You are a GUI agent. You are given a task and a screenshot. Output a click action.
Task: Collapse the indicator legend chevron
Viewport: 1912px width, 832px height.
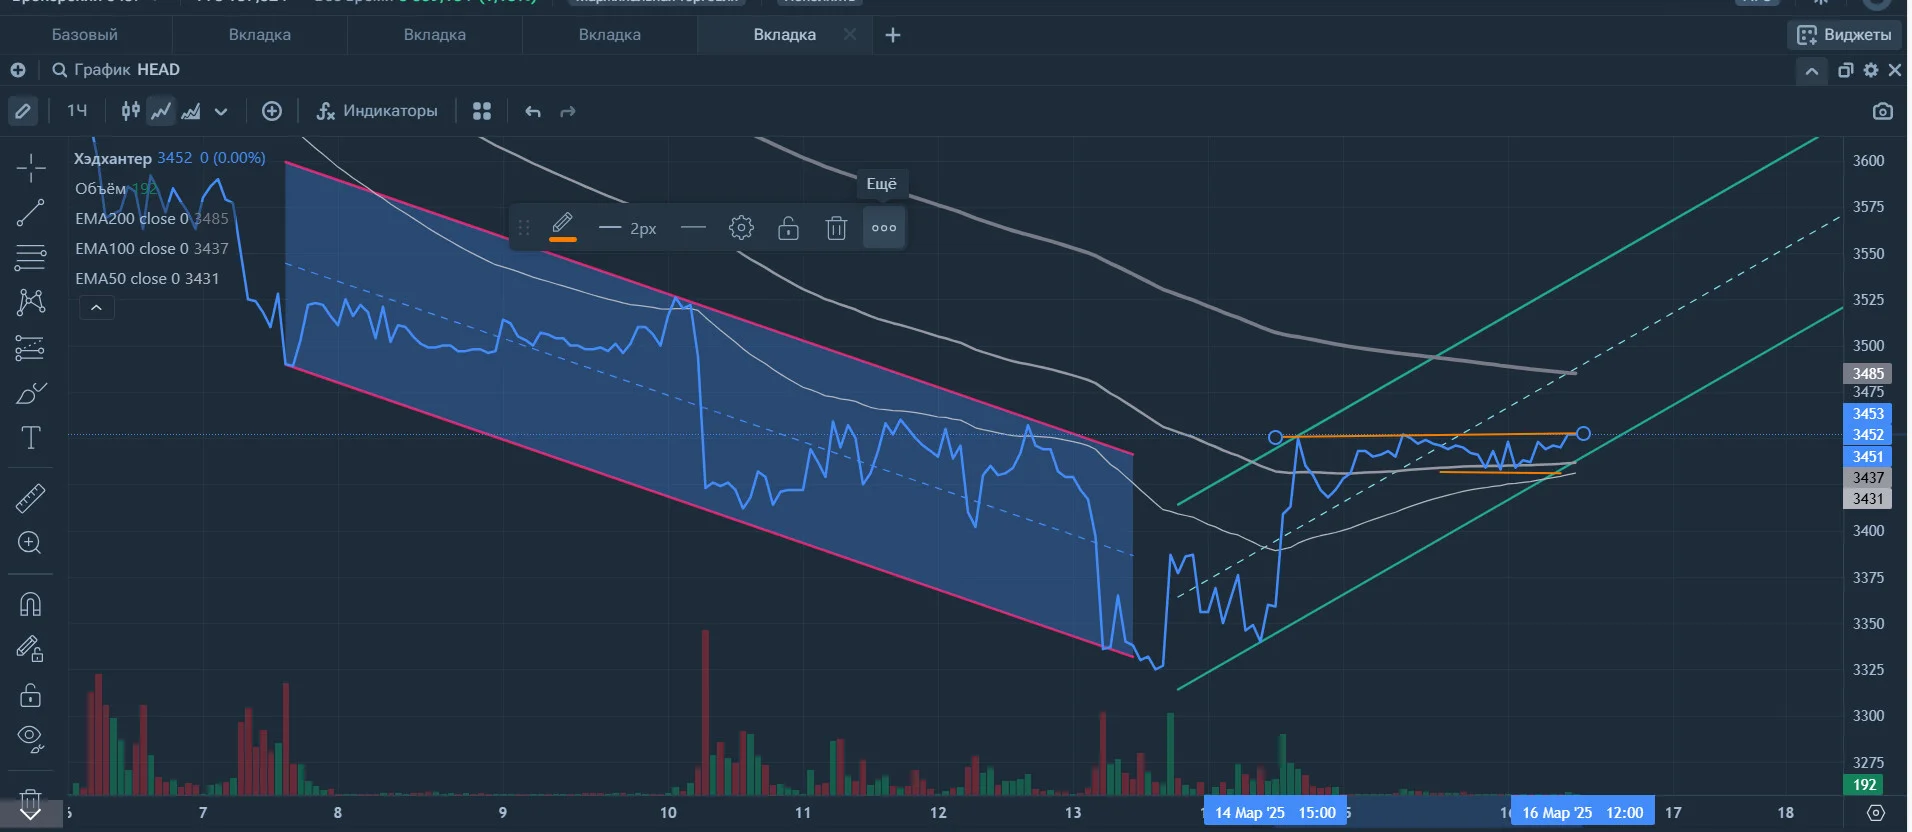pos(97,308)
